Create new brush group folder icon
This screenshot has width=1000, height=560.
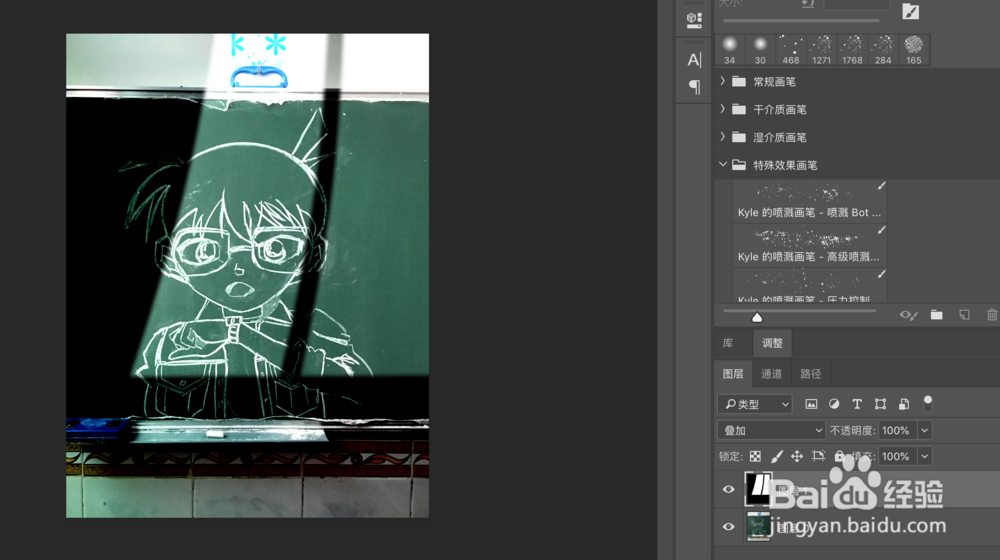click(936, 314)
